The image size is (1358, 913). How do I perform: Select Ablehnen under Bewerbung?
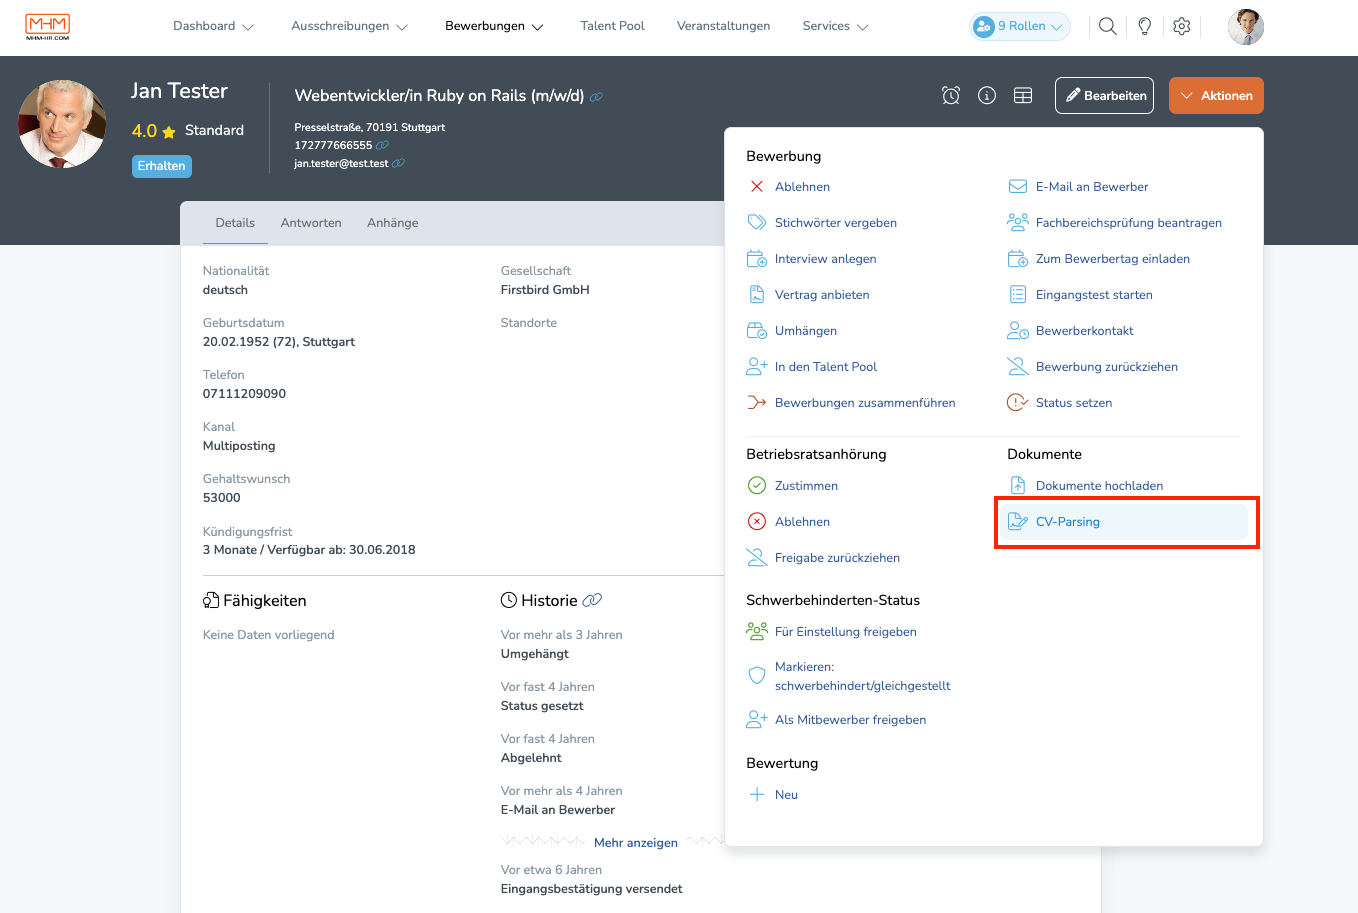tap(790, 187)
